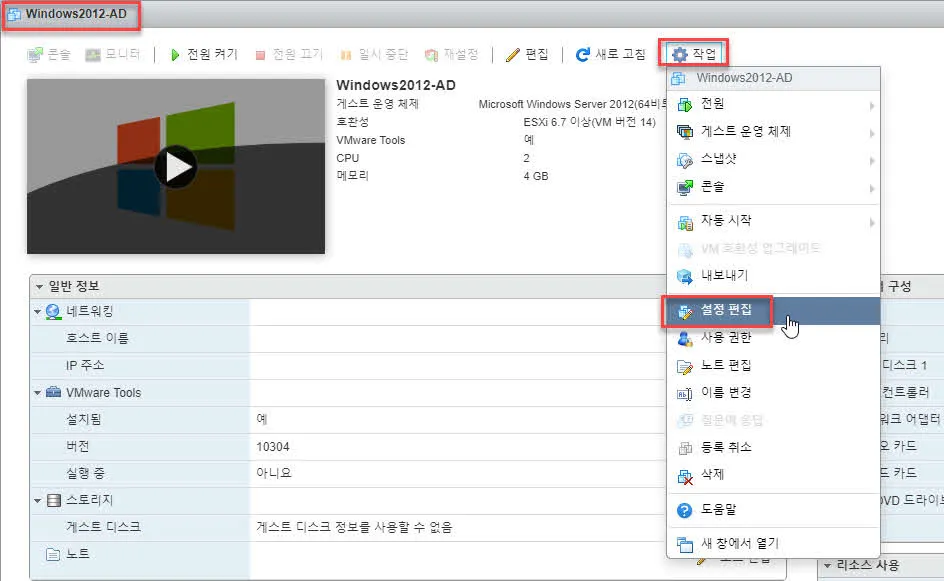Click the 10304 version value
The width and height of the screenshot is (944, 581).
273,447
